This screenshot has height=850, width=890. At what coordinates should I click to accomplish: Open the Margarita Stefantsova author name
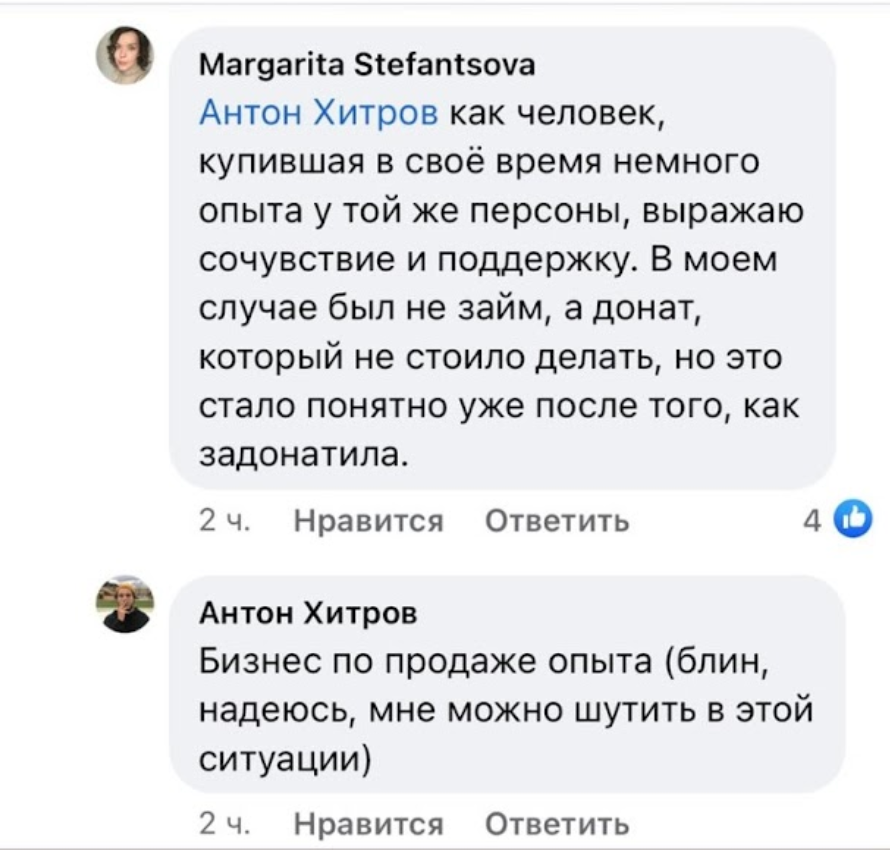(x=367, y=65)
